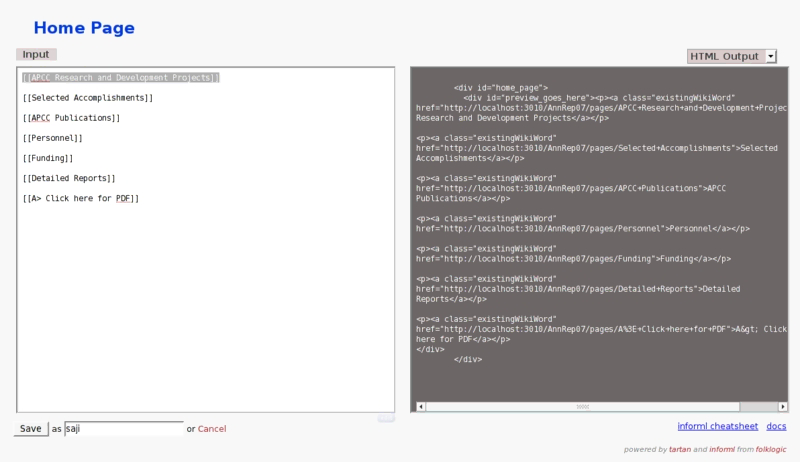Select the HTML Output combo box
The height and width of the screenshot is (462, 800).
[725, 56]
